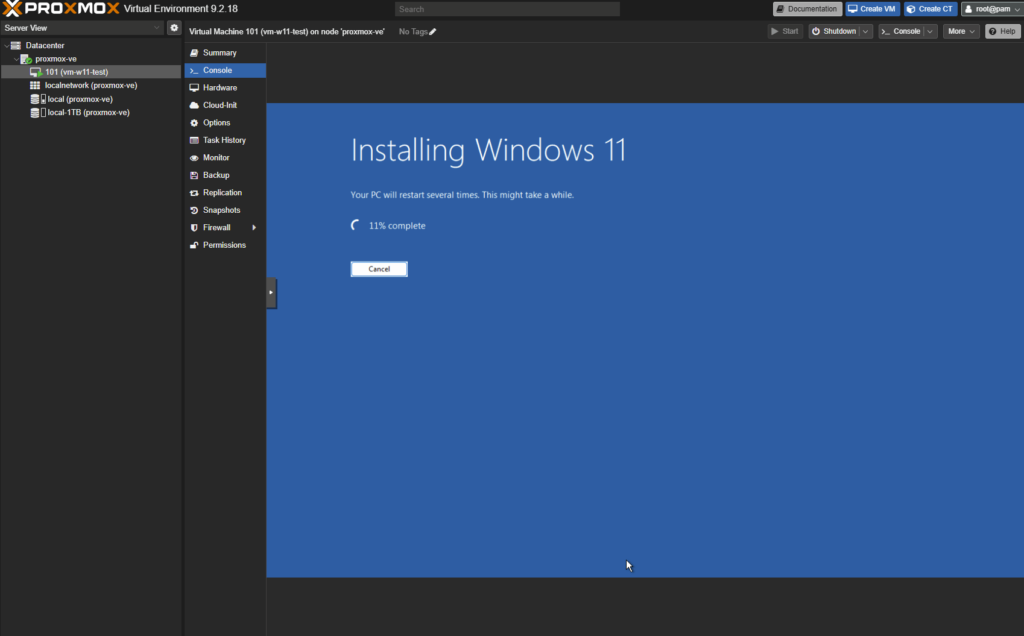
Task: Click the Shutdown power icon
Action: tap(816, 31)
